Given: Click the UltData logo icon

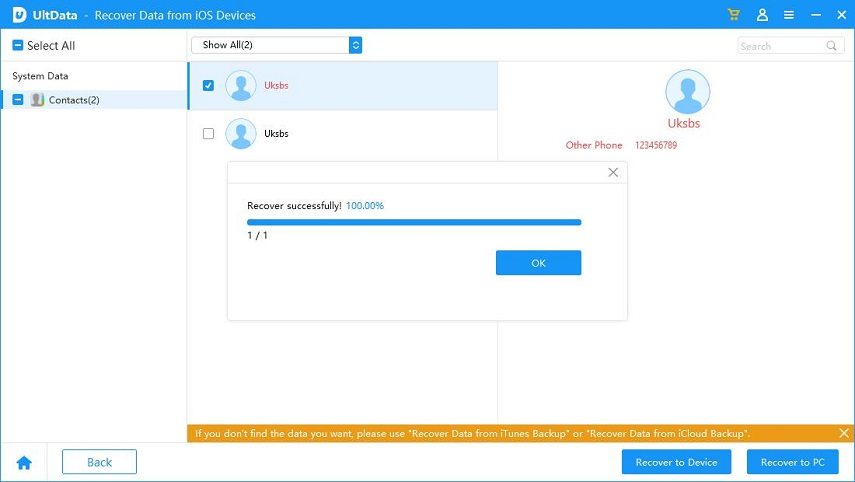Looking at the screenshot, I should [18, 15].
